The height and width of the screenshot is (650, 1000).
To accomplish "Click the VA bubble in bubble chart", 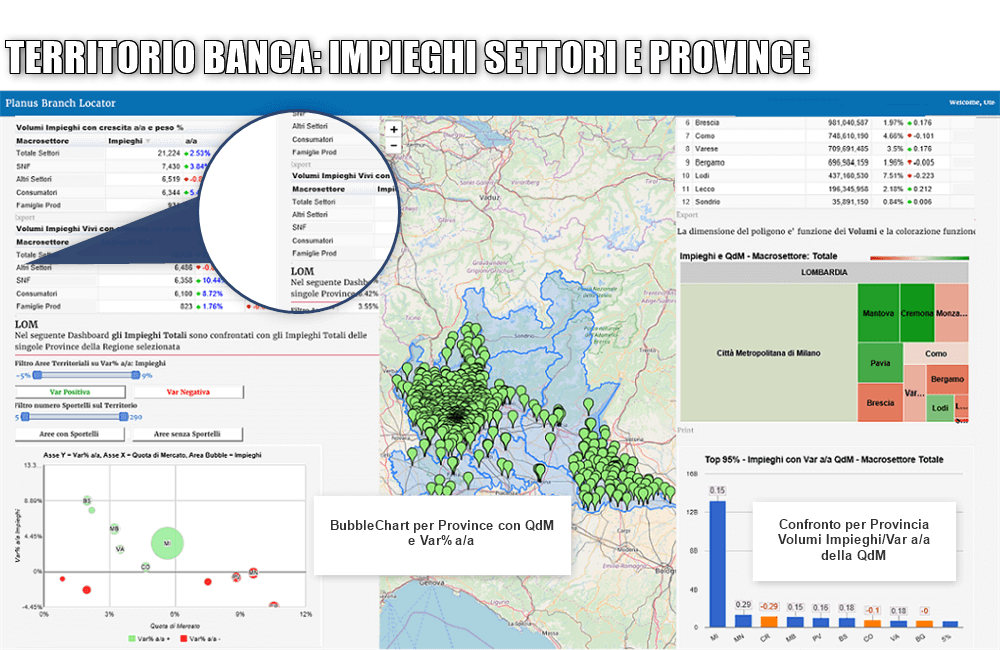I will coord(120,549).
